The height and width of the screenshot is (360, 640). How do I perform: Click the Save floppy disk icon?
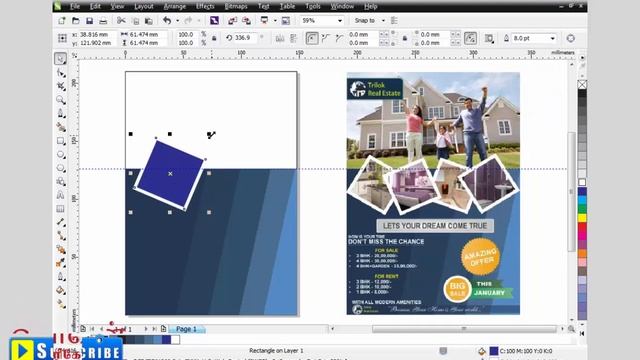pos(89,20)
